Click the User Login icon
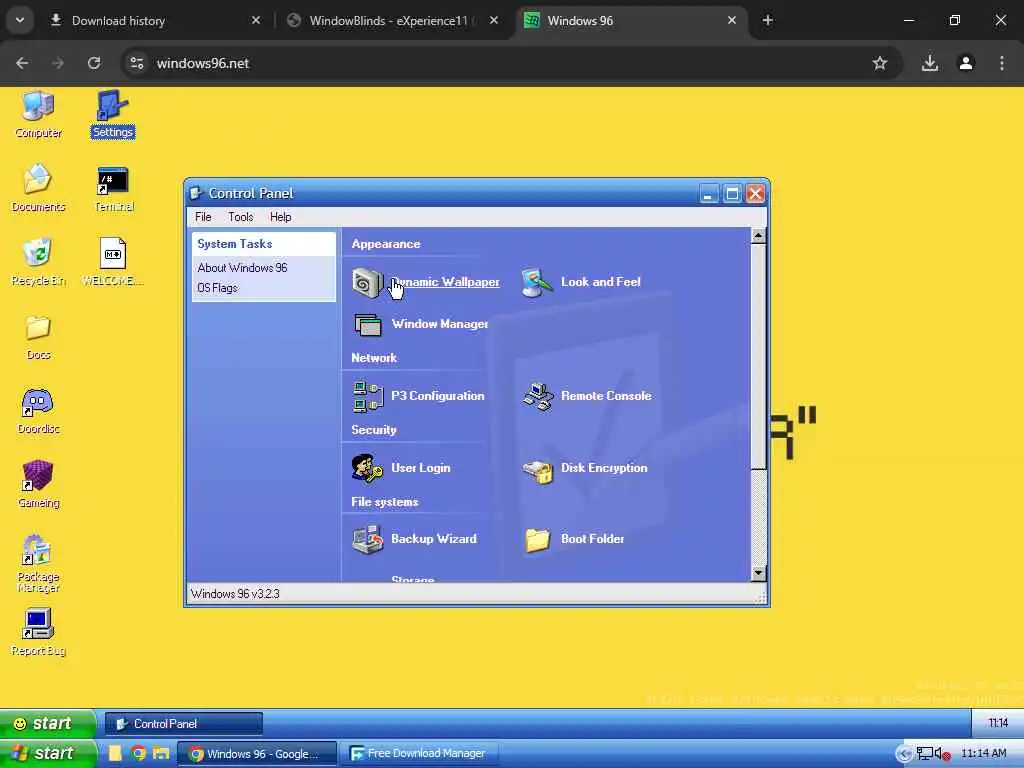 367,468
